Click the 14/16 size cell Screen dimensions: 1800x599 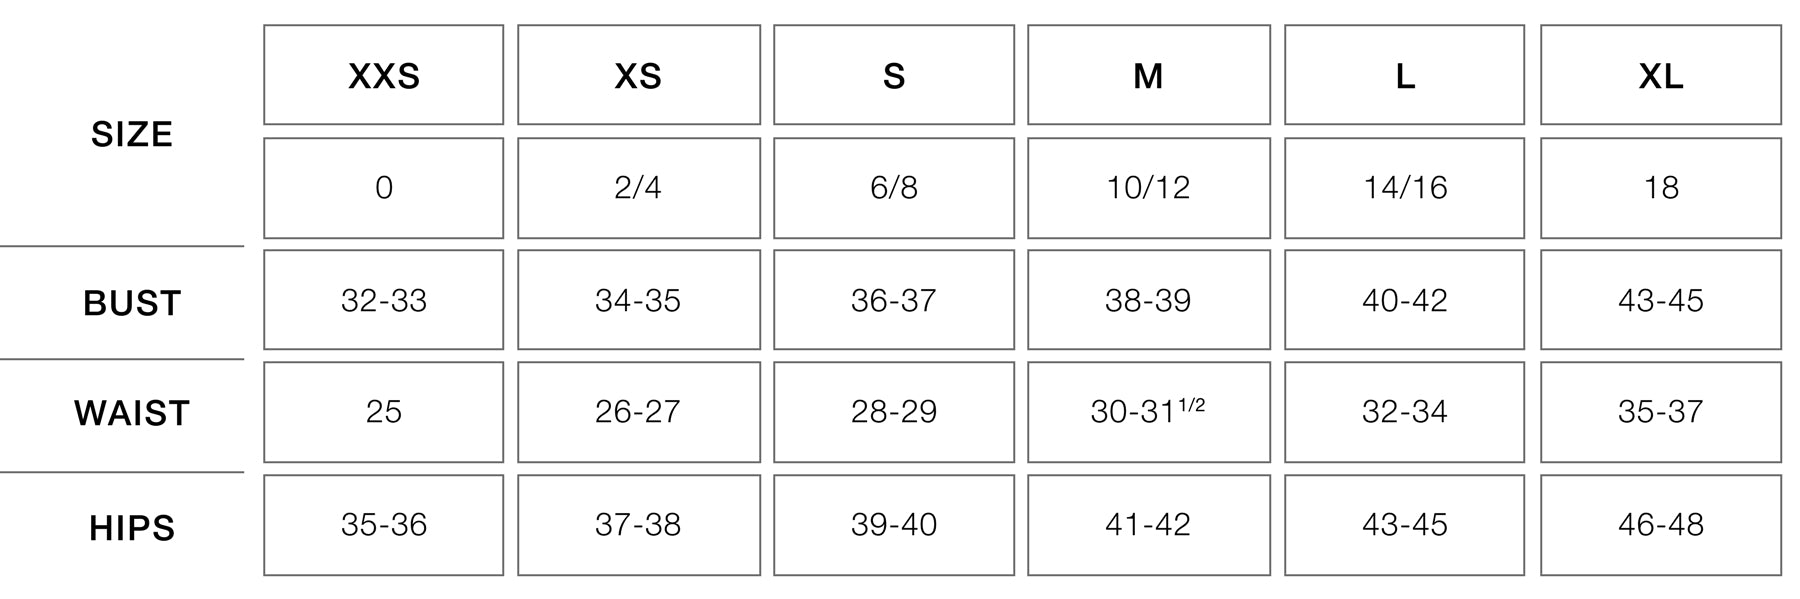[1404, 188]
